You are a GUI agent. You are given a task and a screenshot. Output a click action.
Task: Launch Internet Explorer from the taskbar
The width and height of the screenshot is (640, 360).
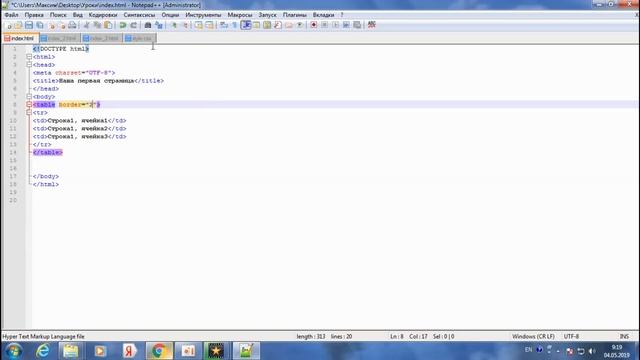pyautogui.click(x=42, y=351)
